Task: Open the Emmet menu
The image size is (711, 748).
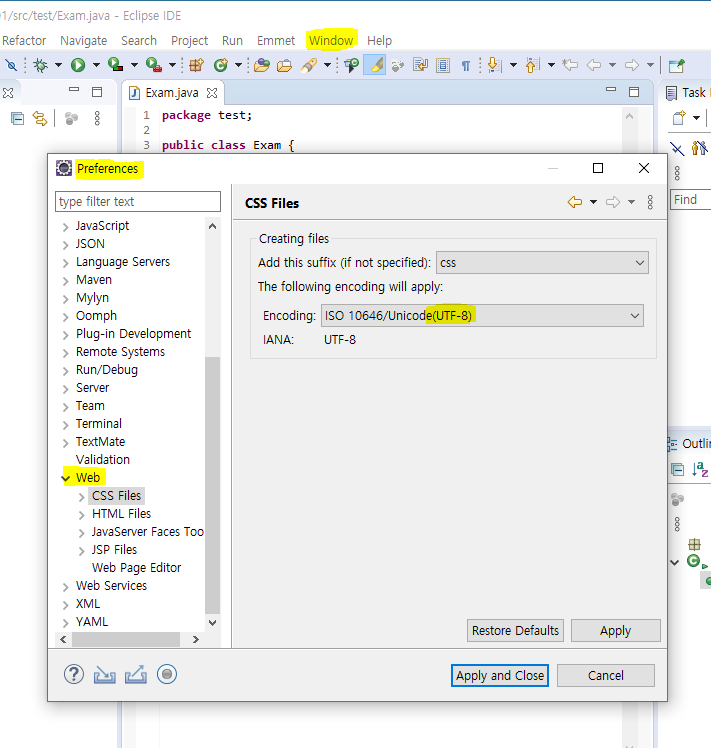Action: 276,41
